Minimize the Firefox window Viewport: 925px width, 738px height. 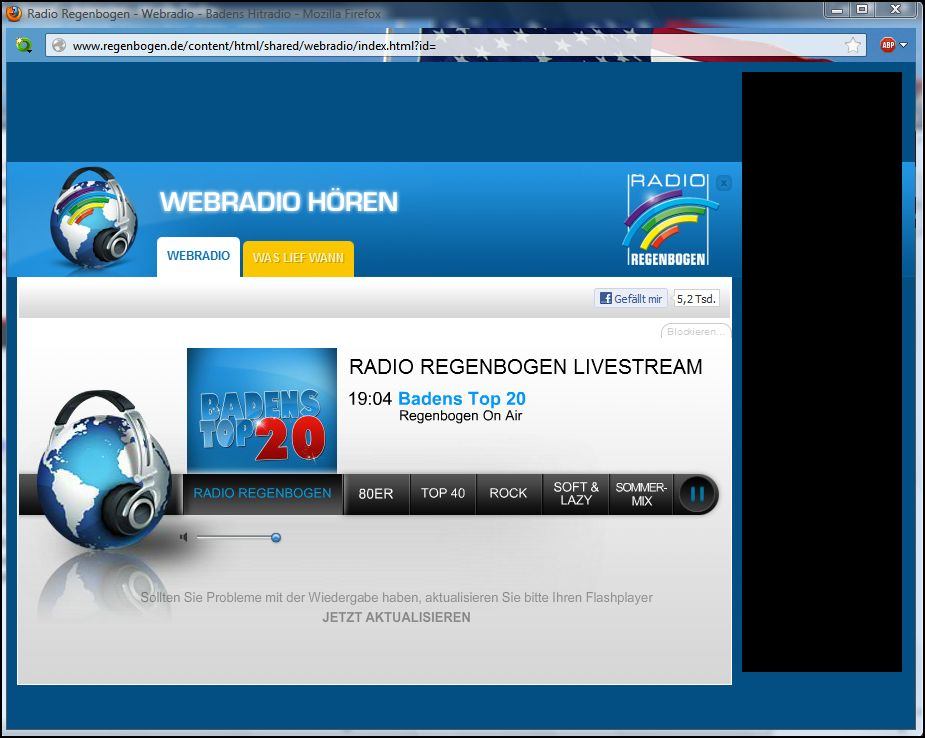point(837,9)
